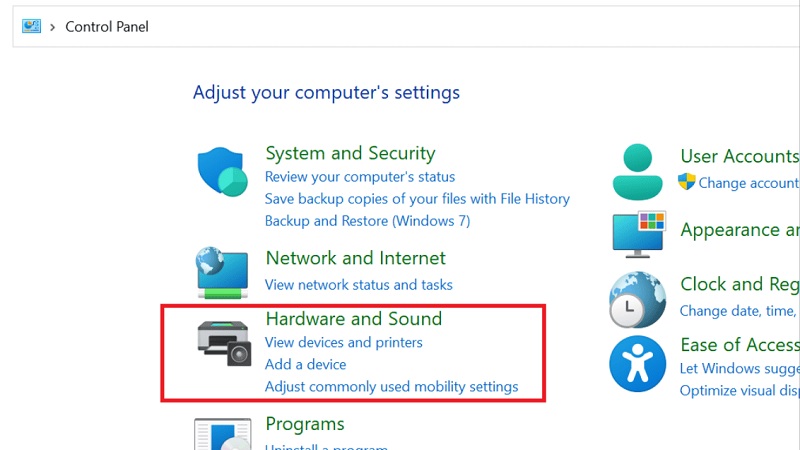Click the User Accounts person icon
Viewport: 800px width, 450px height.
pos(637,172)
